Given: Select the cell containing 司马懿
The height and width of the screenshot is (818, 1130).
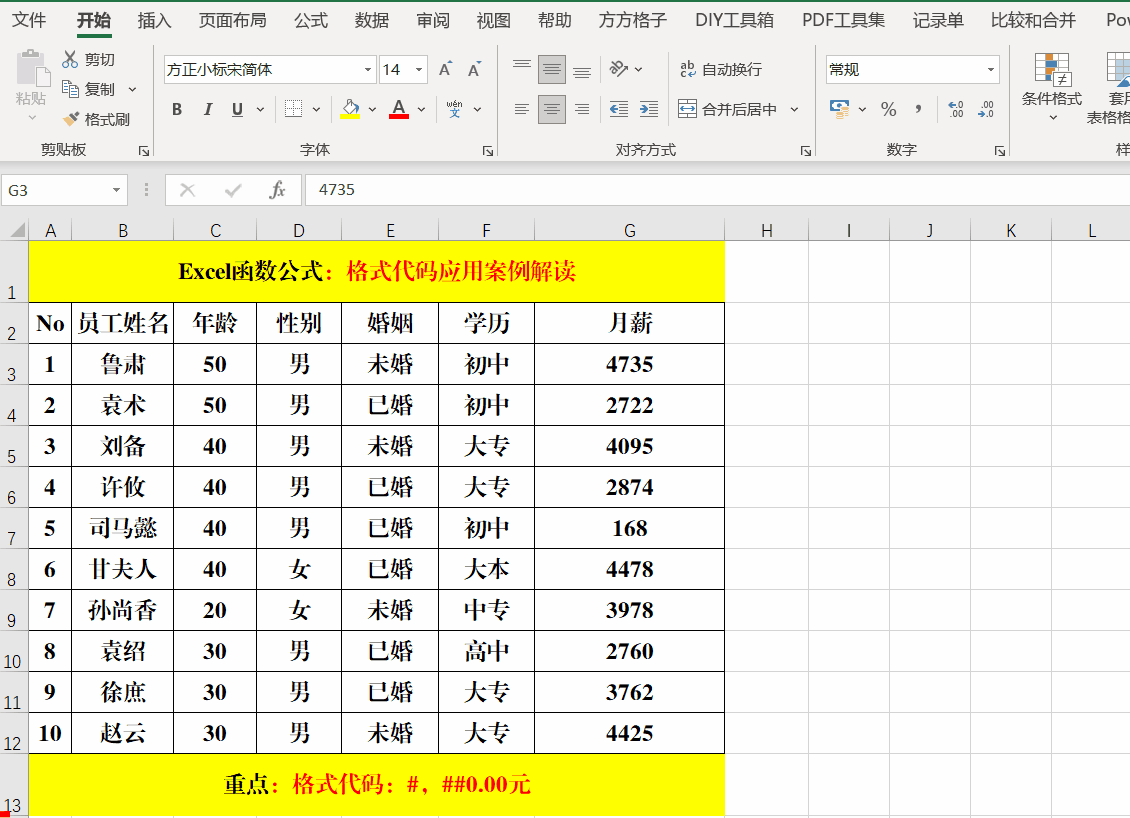Looking at the screenshot, I should 123,528.
